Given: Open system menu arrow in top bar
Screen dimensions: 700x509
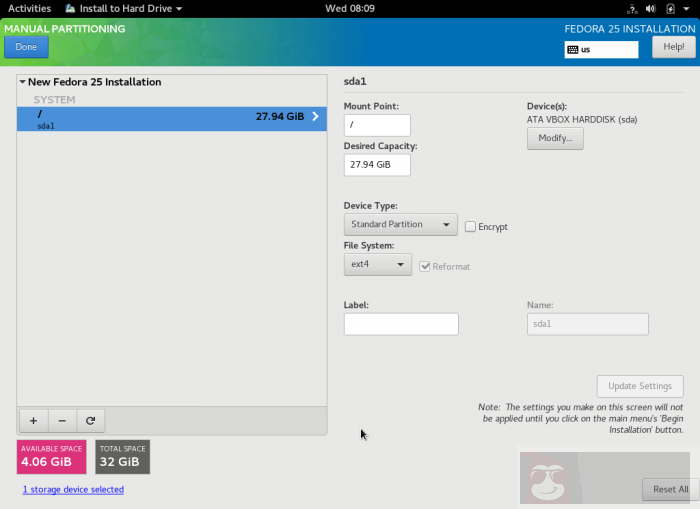Looking at the screenshot, I should click(x=686, y=8).
